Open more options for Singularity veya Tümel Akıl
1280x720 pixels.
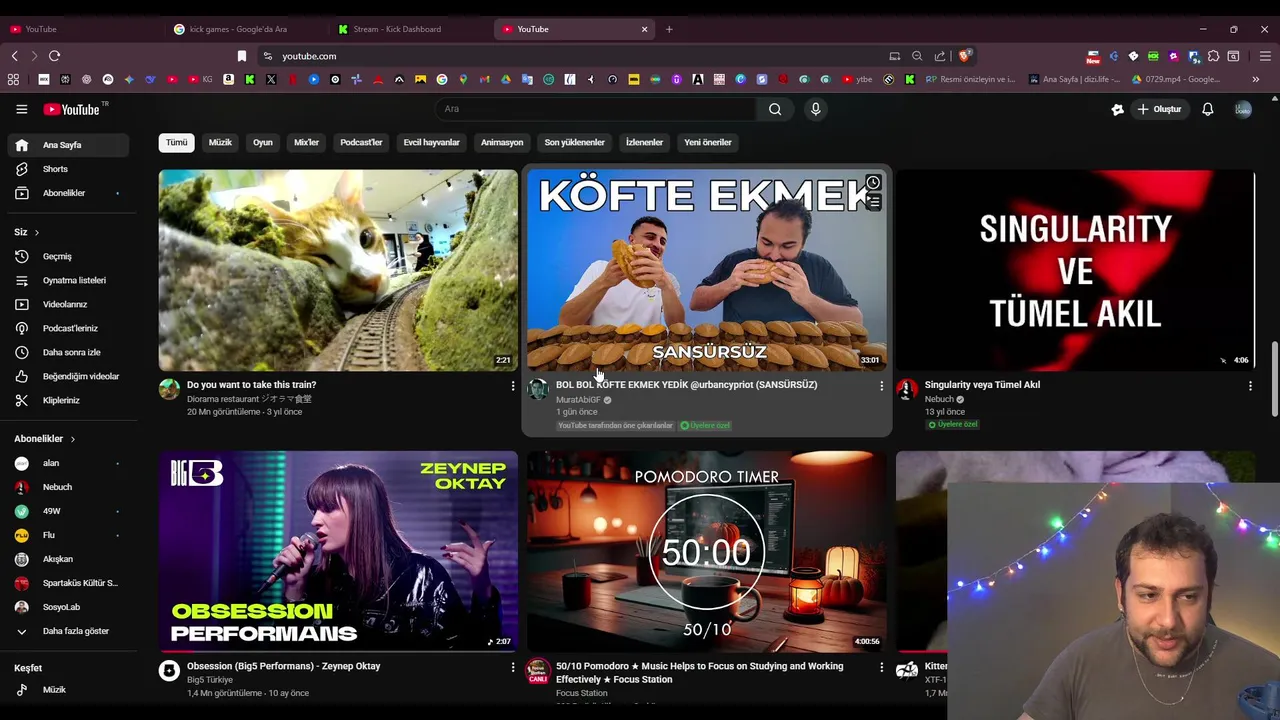(1250, 386)
